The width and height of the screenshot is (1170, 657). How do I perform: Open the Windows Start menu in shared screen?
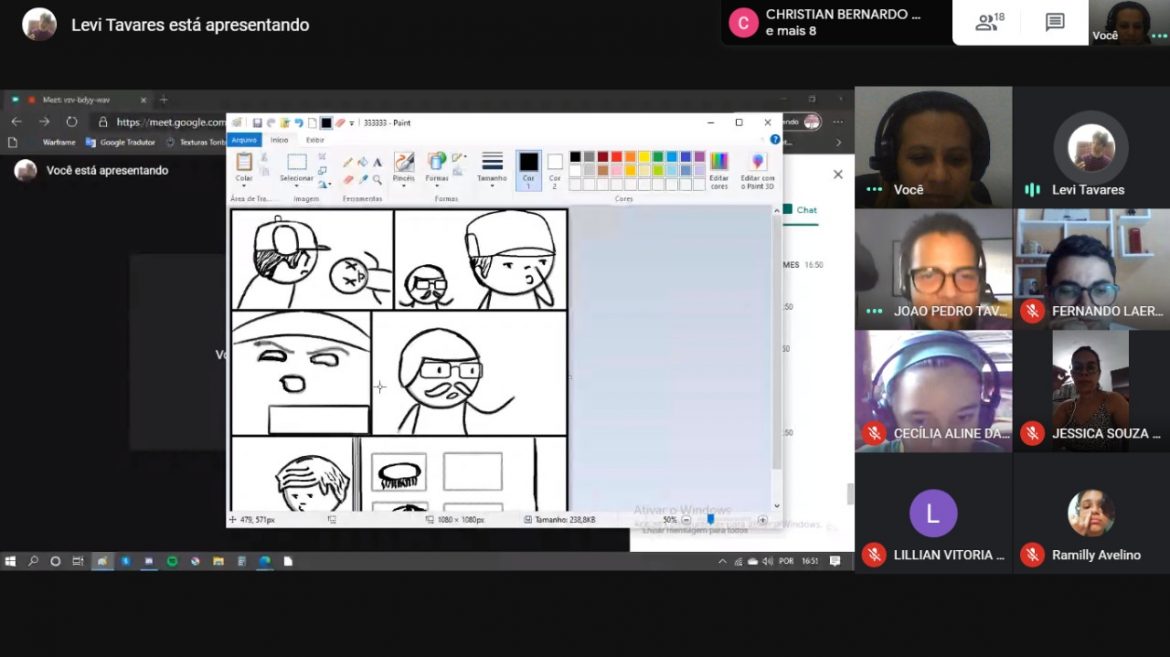click(10, 561)
